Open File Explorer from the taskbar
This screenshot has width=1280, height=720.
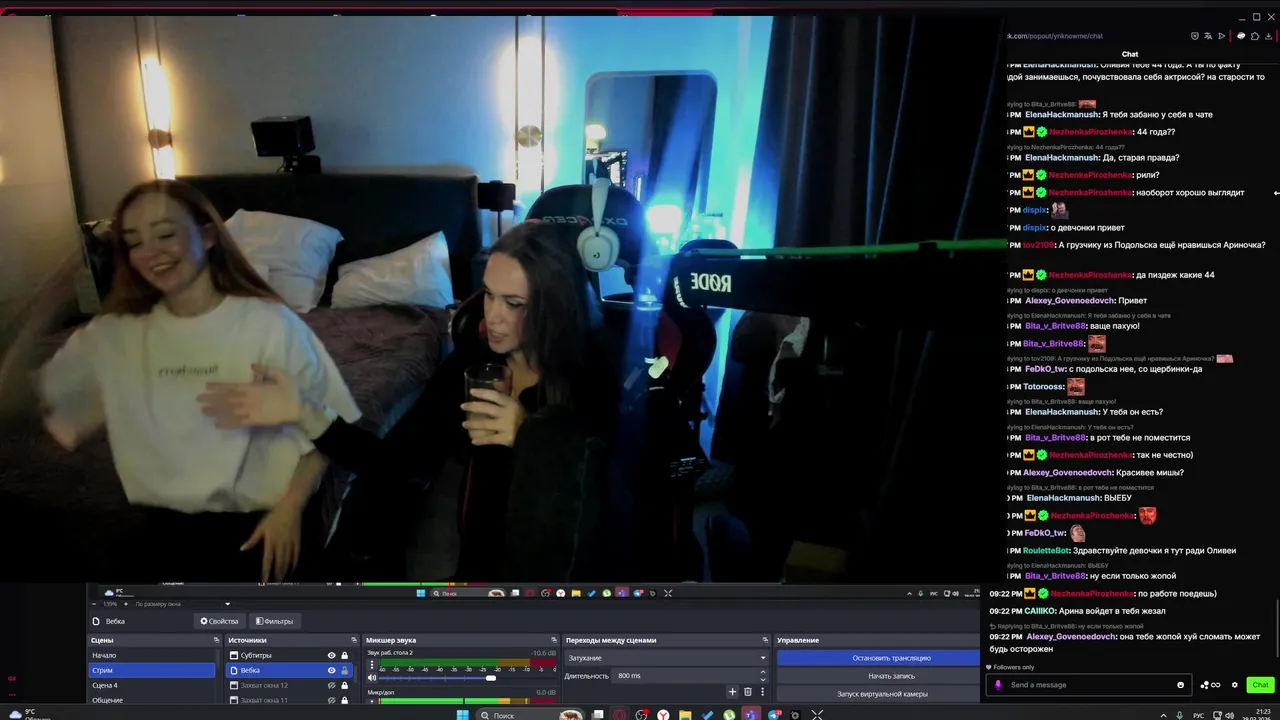[685, 715]
